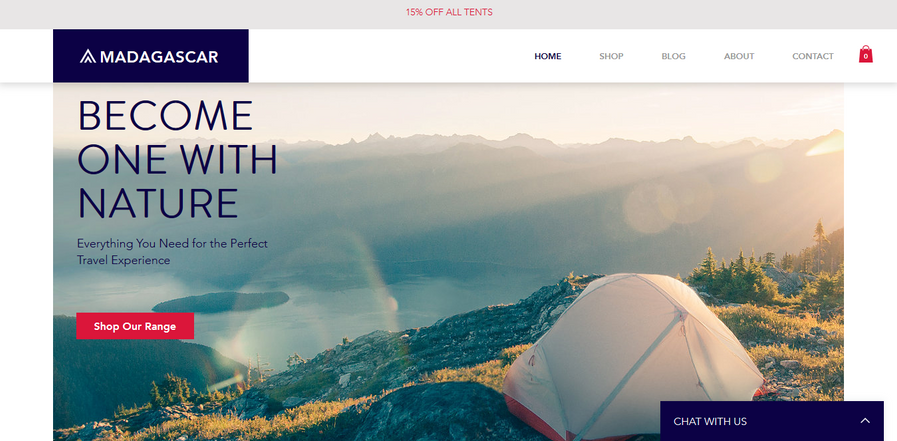Click the MADAGASCAR brand name text
The image size is (897, 441).
coord(159,57)
